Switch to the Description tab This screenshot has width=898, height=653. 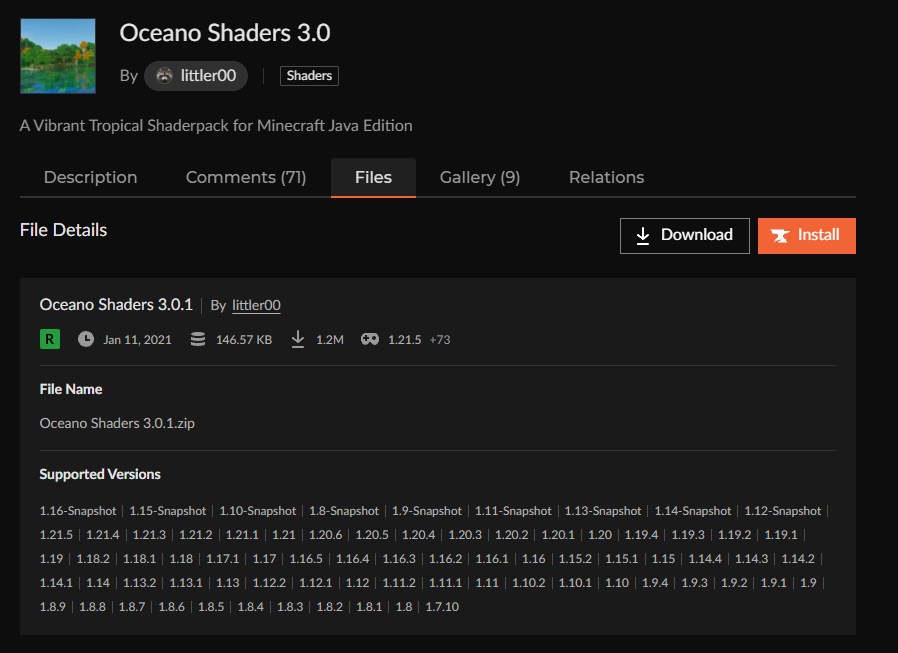90,177
